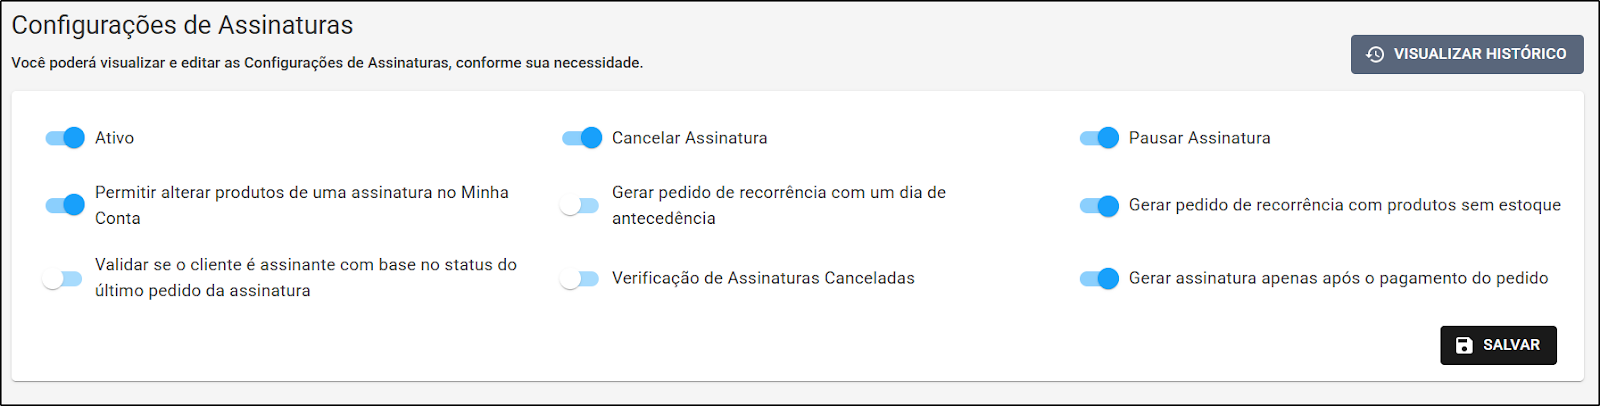
Task: Turn off switch for produtos sem estoque
Action: click(x=1099, y=205)
